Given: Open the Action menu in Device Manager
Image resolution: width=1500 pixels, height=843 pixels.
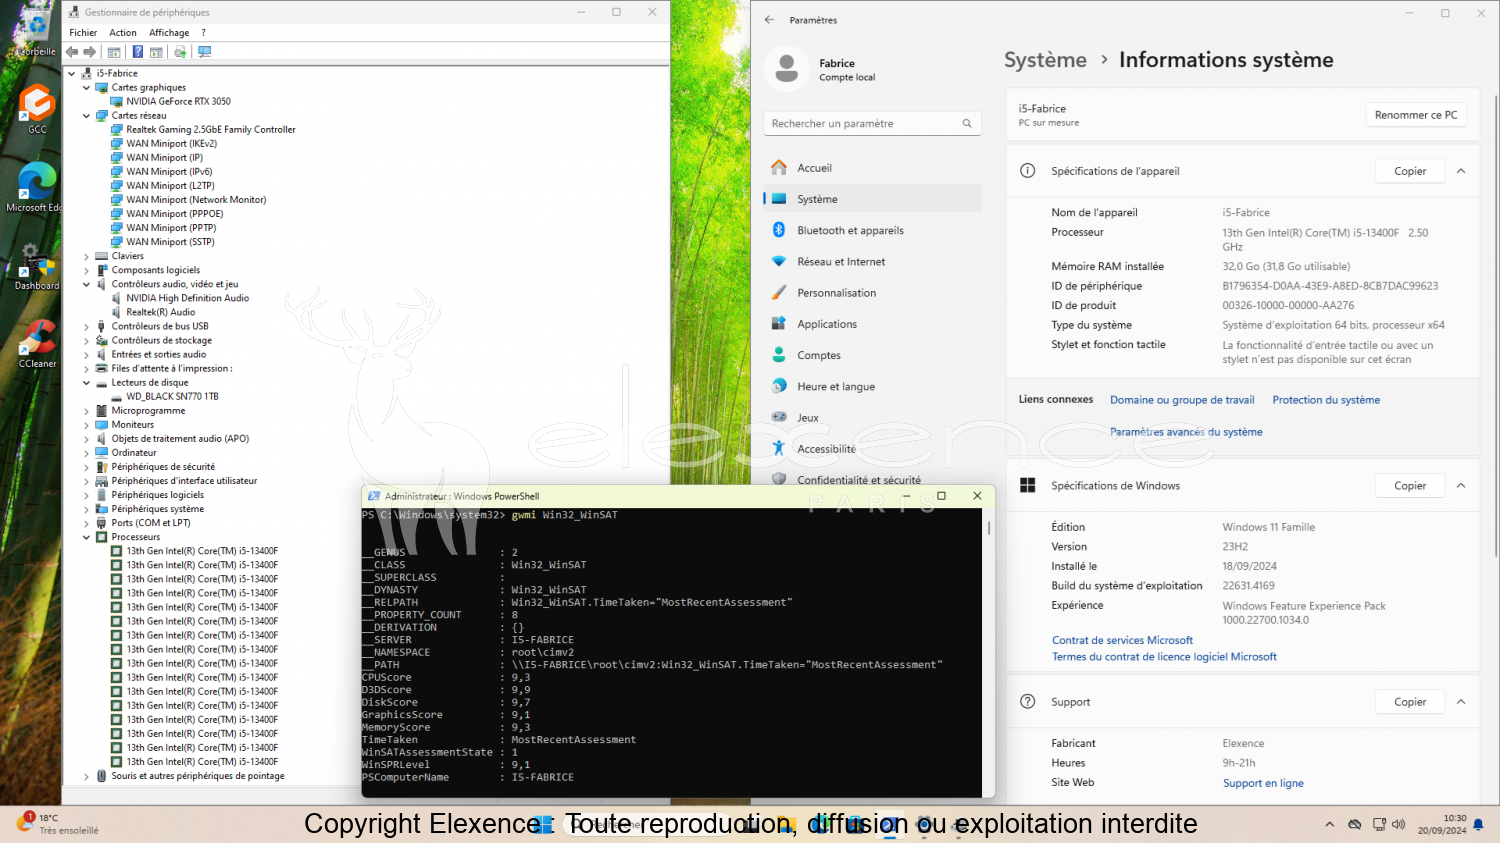Looking at the screenshot, I should [x=123, y=33].
